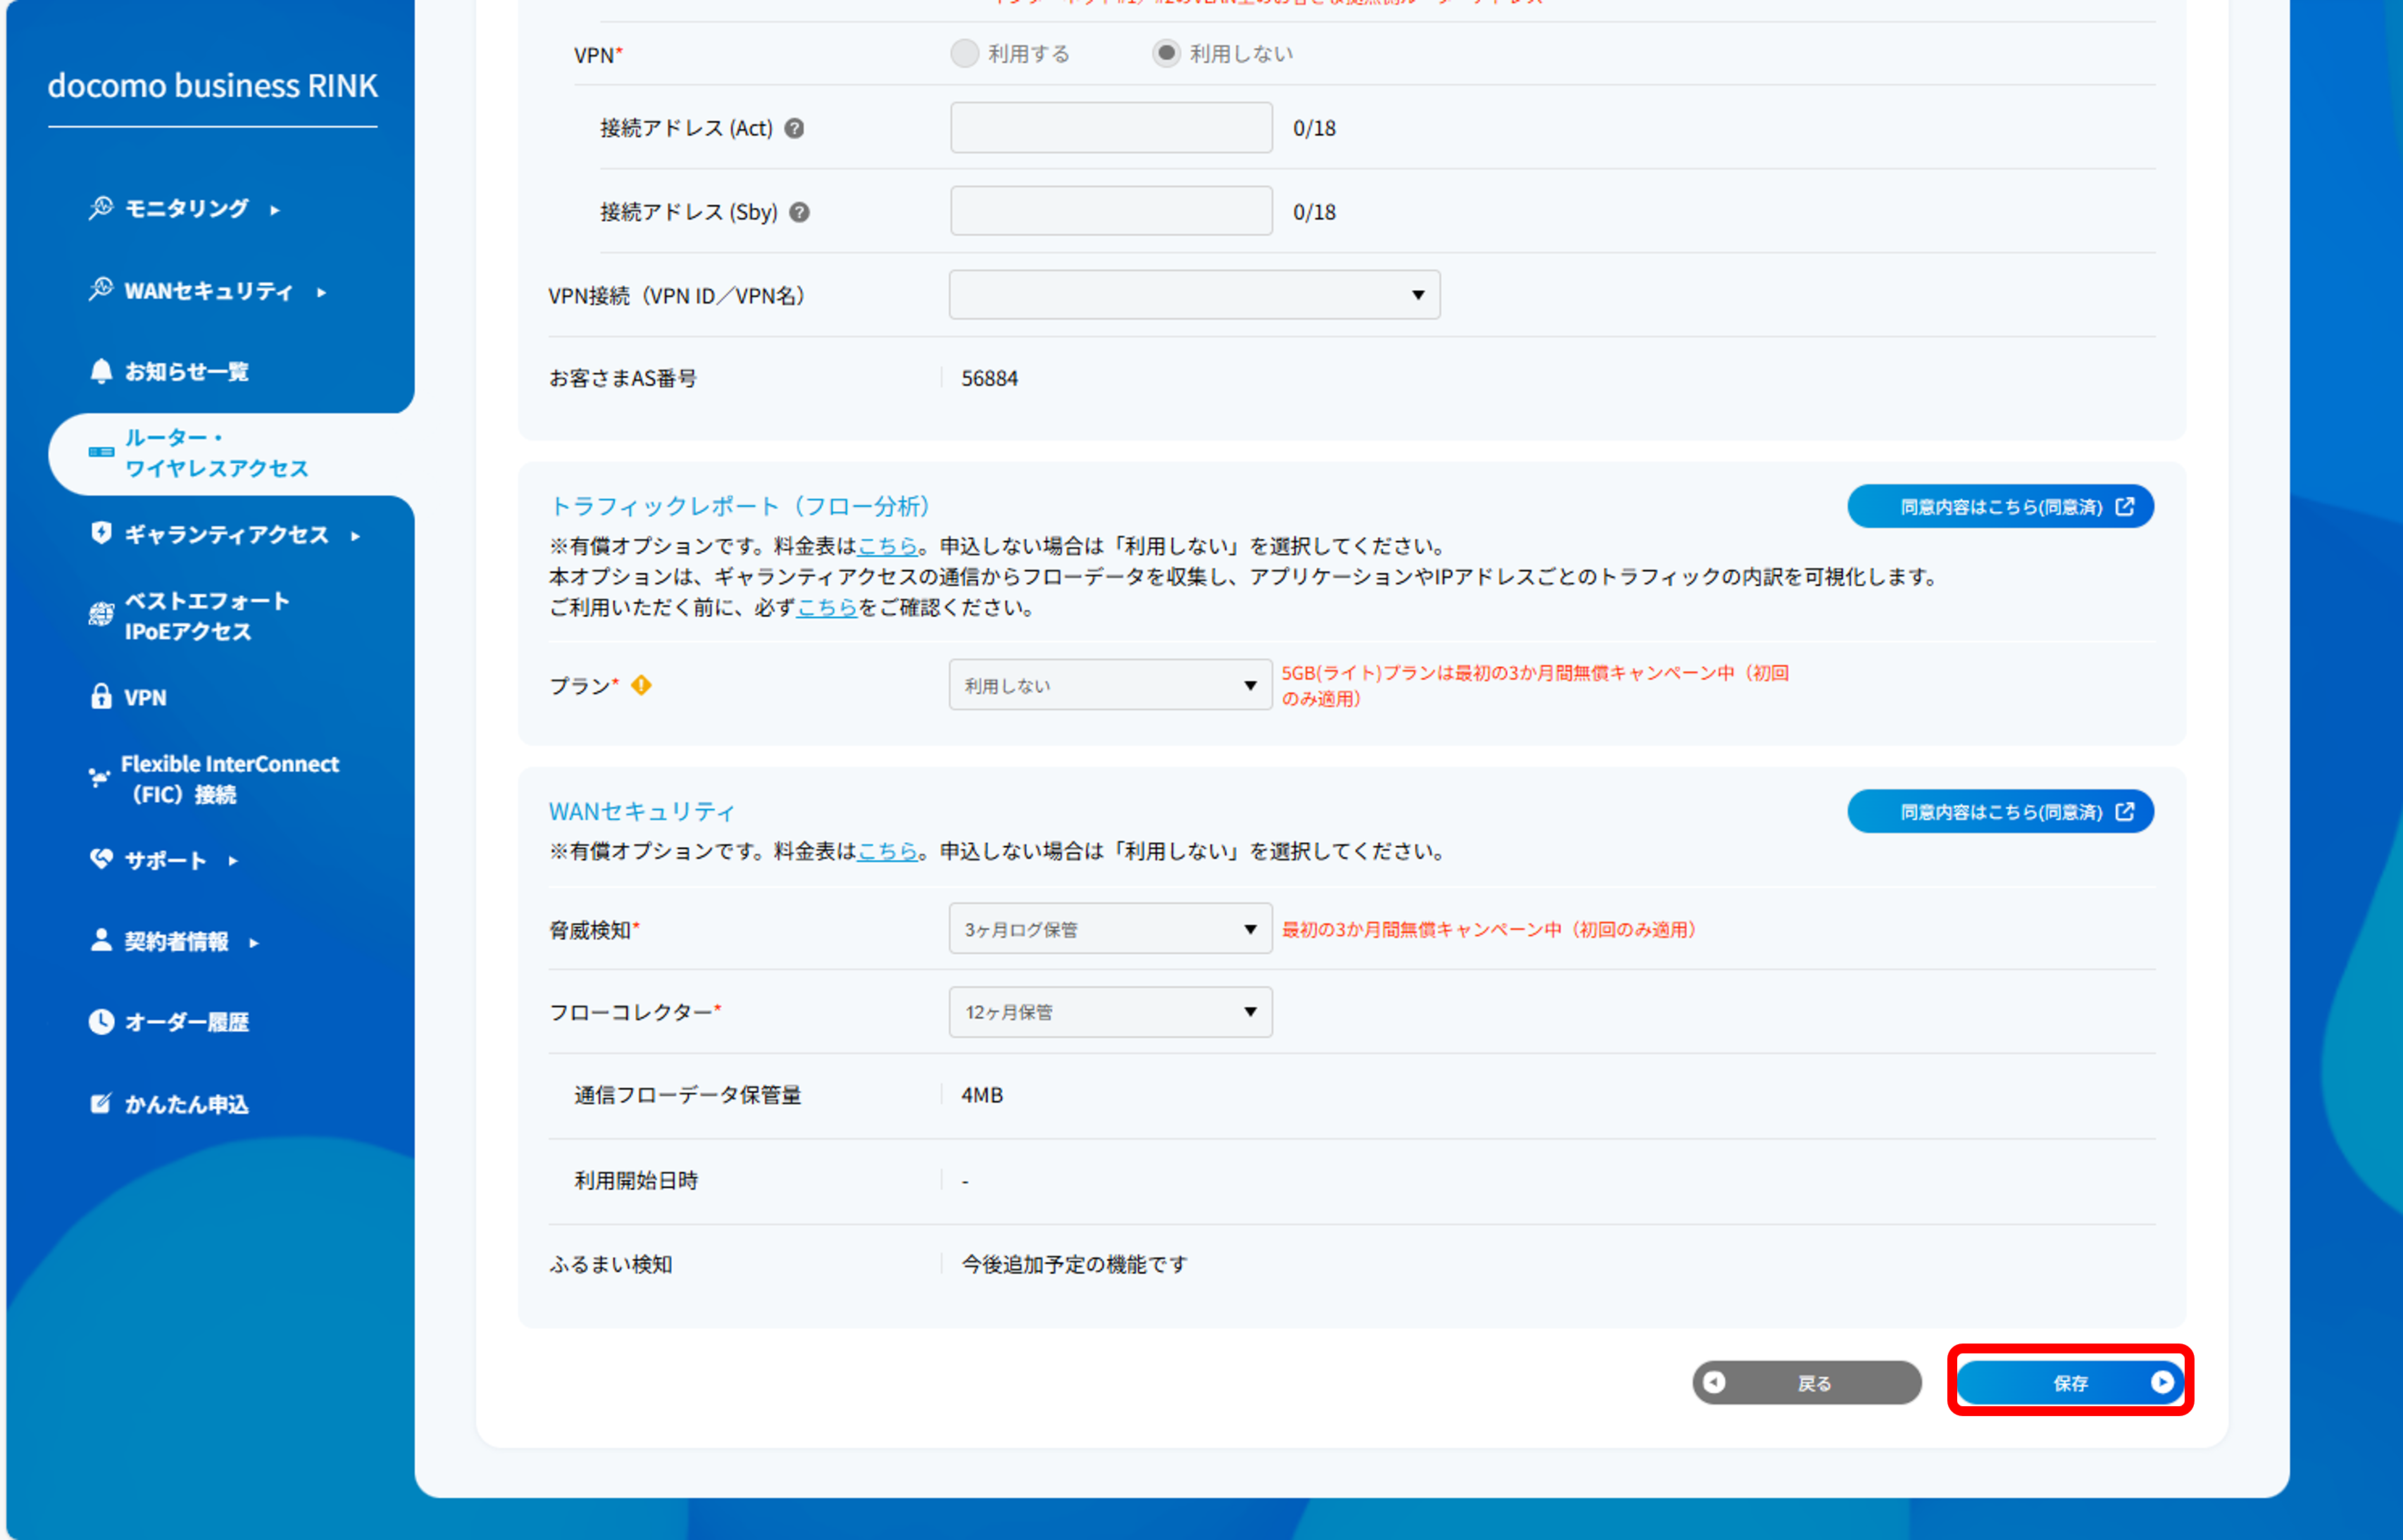This screenshot has height=1540, width=2403.
Task: Select the 利用しない radio for VPN
Action: point(1166,53)
